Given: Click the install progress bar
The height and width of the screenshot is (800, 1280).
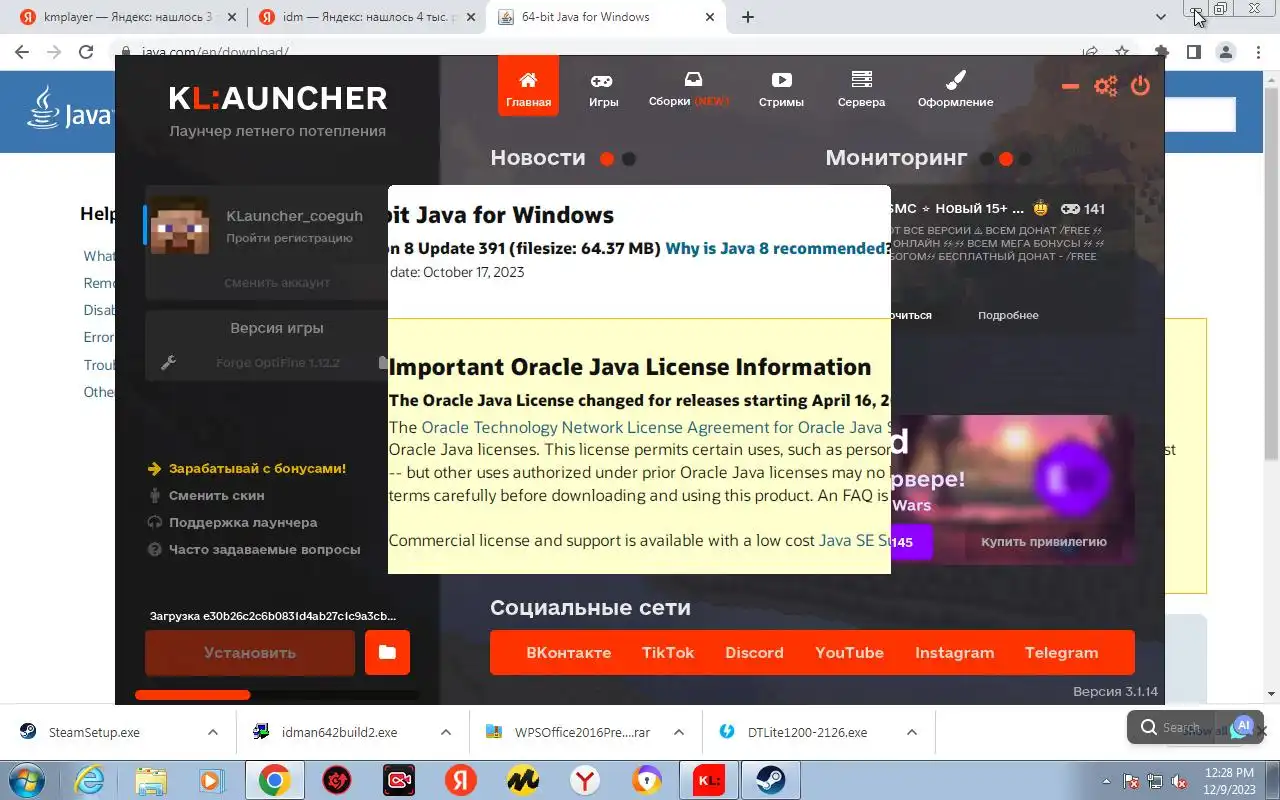Looking at the screenshot, I should [x=276, y=695].
